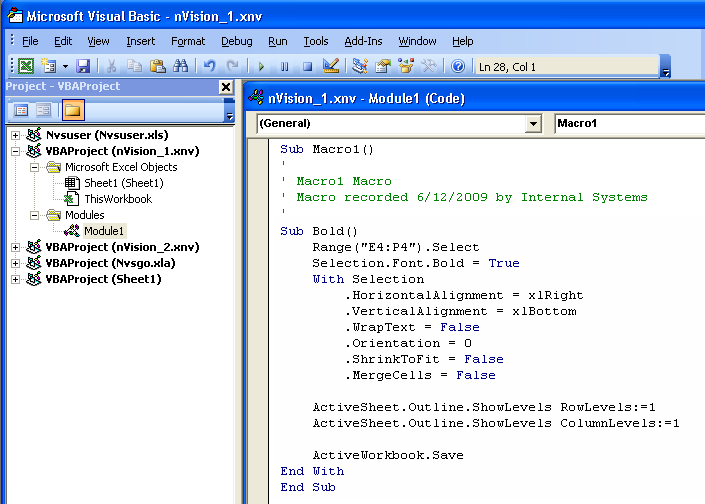Open the Insert object dropdown arrow
The image size is (705, 504).
[65, 67]
